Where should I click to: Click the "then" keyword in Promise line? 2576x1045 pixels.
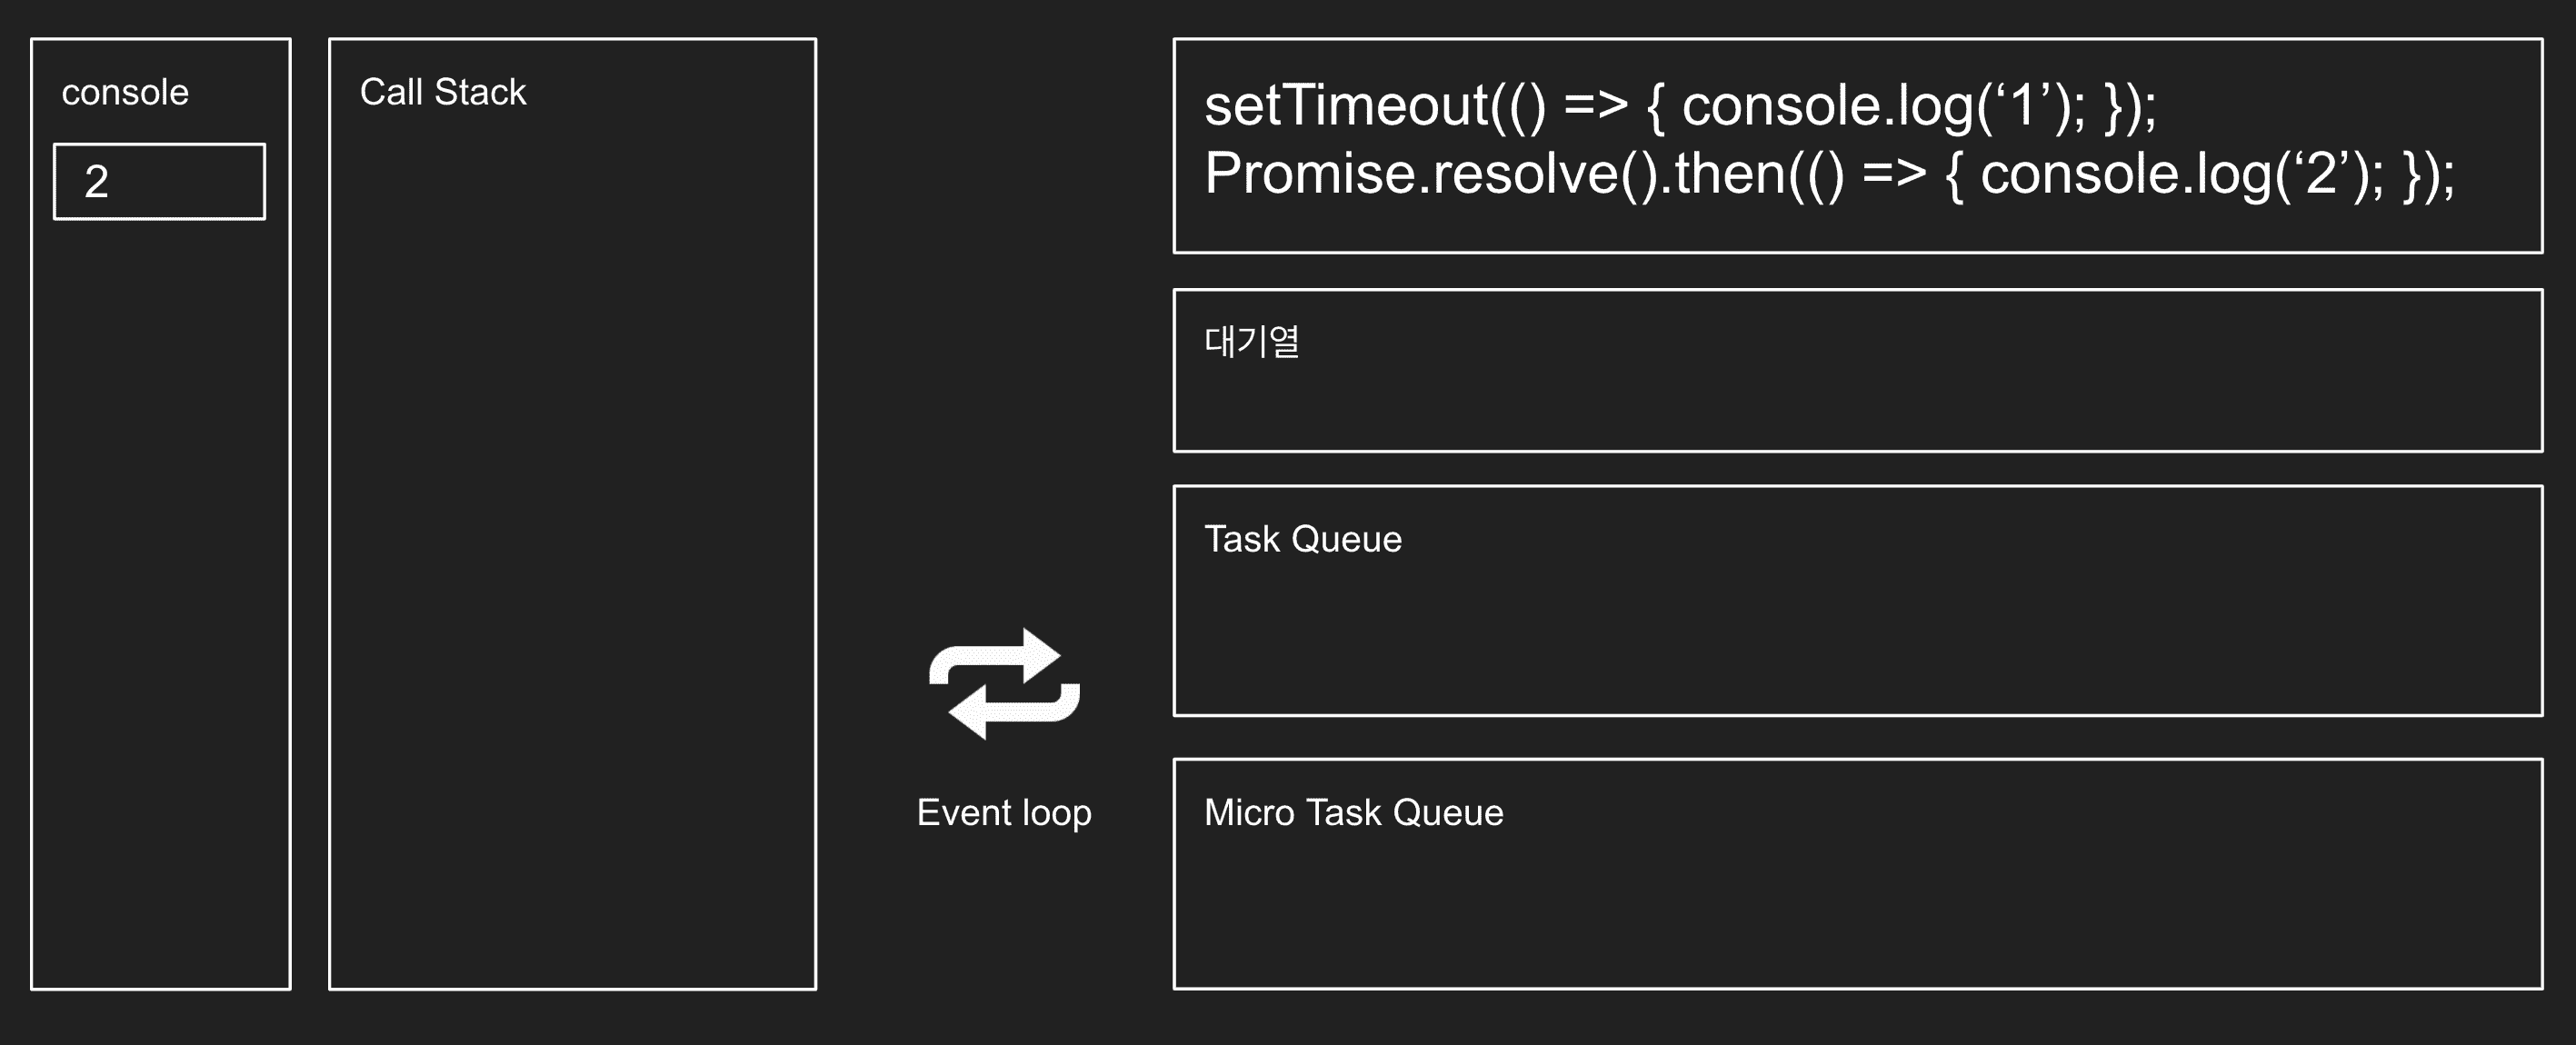[x=1730, y=174]
